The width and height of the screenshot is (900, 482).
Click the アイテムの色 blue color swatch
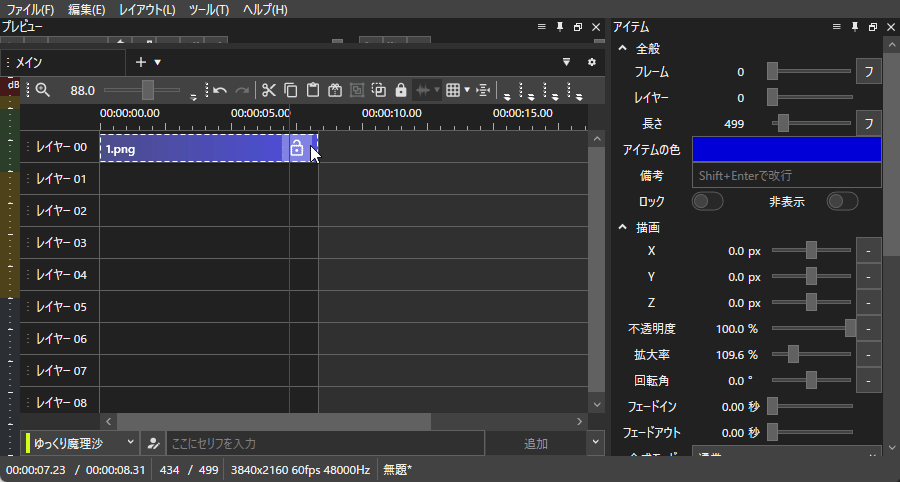click(x=786, y=149)
